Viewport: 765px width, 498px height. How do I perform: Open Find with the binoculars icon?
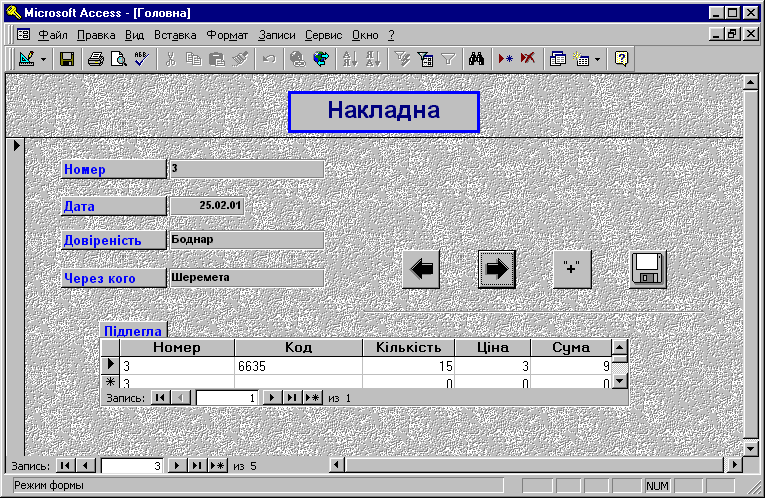point(477,59)
